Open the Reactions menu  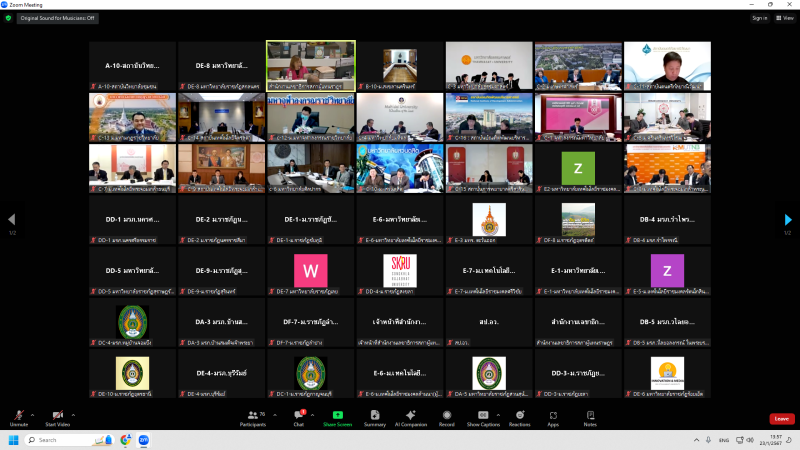coord(519,416)
